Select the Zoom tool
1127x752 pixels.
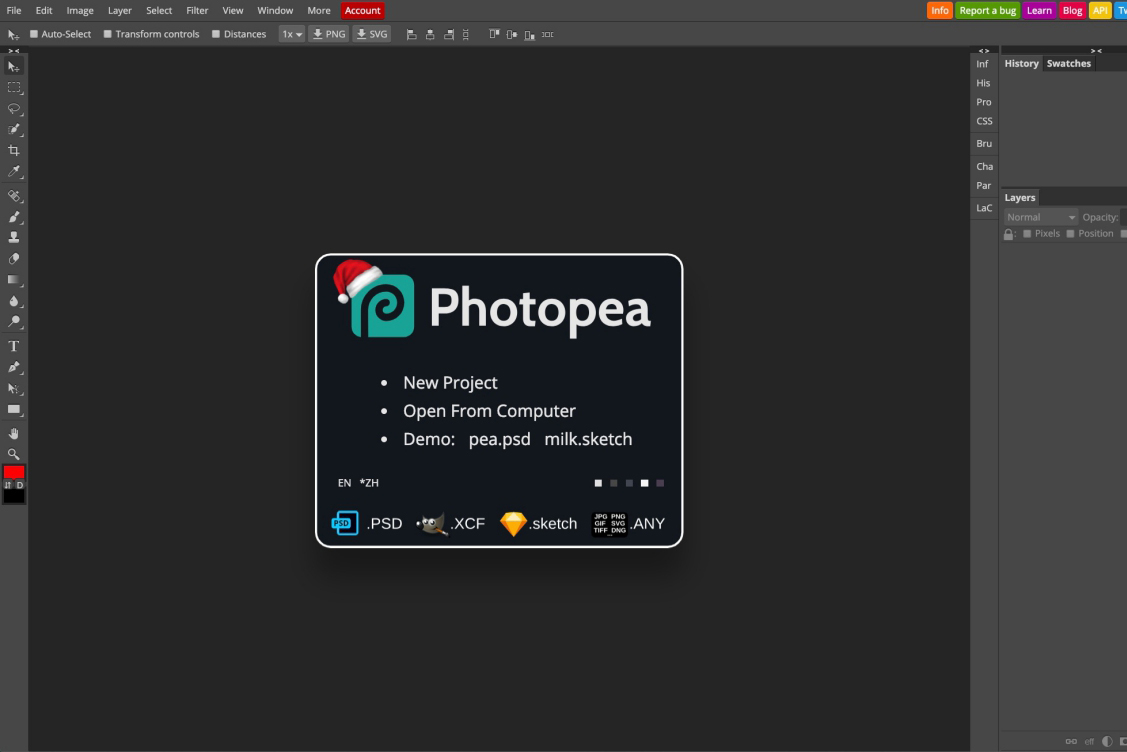tap(14, 454)
